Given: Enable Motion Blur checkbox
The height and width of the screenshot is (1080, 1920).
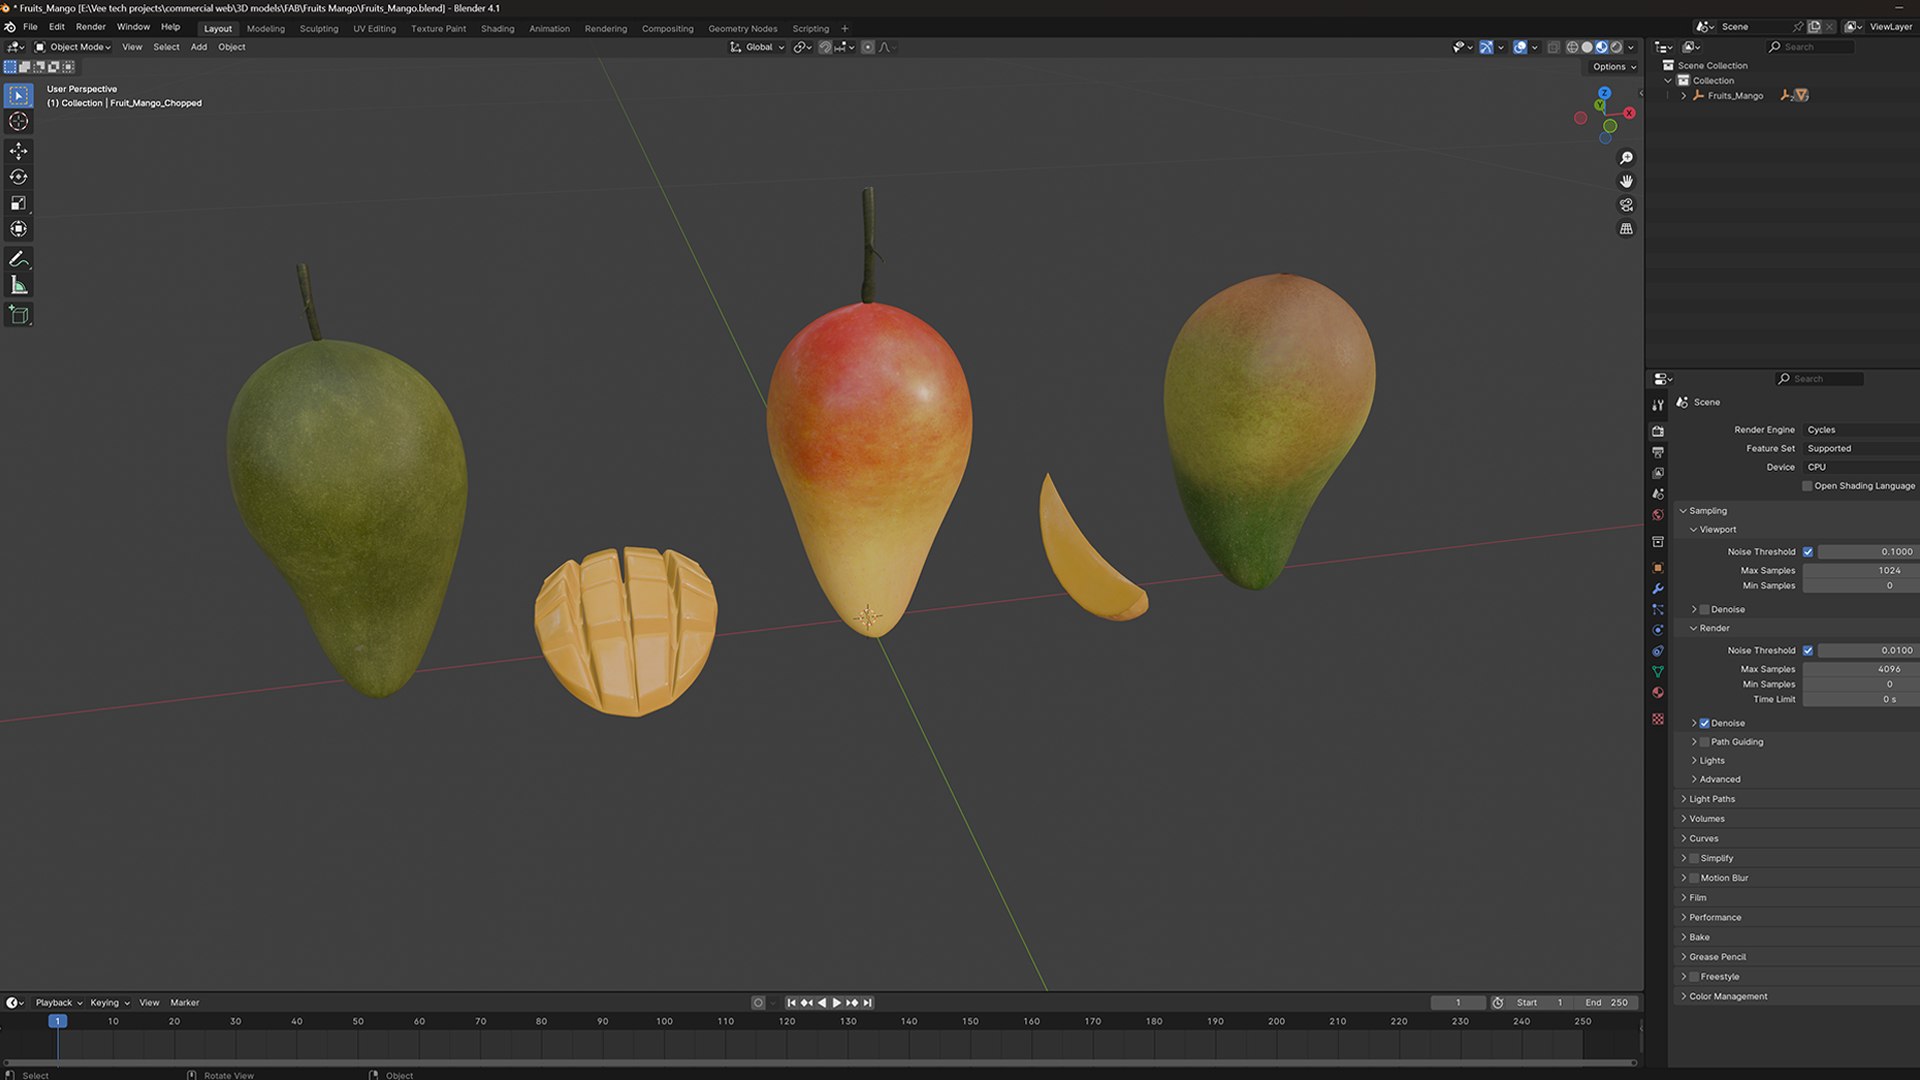Looking at the screenshot, I should 1694,878.
